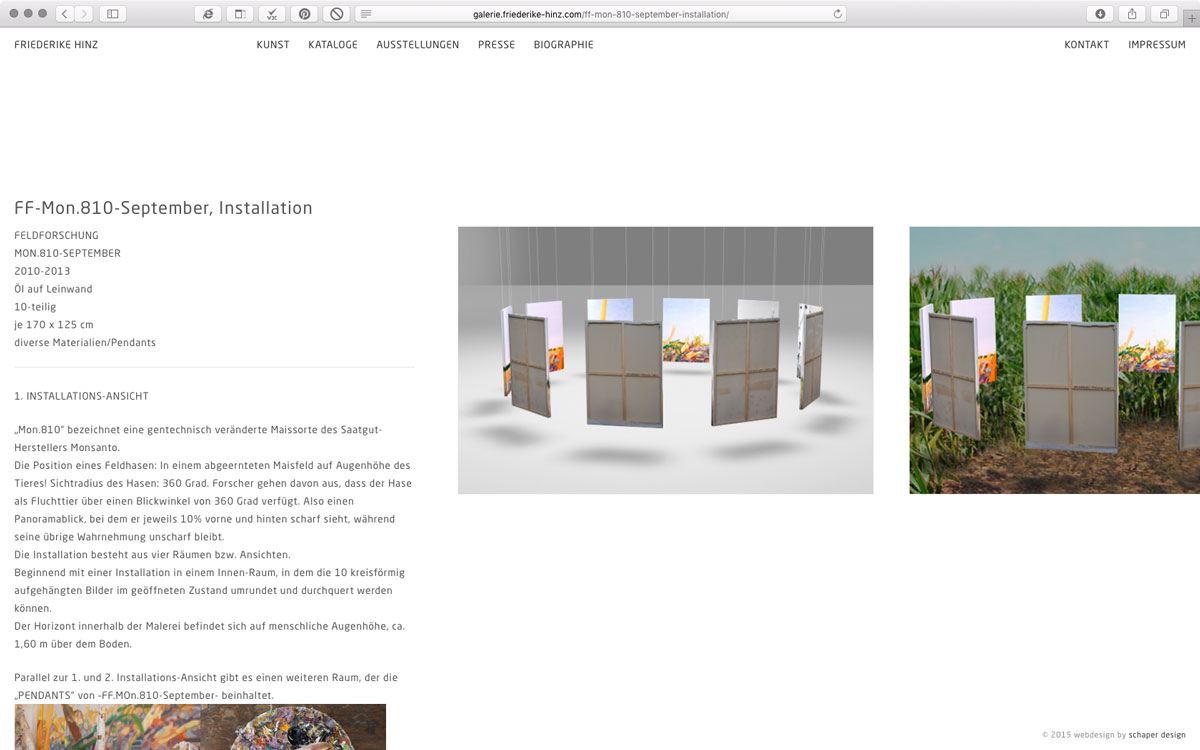This screenshot has height=750, width=1200.
Task: Click the blocker extension icon with slashed circle
Action: tap(336, 14)
